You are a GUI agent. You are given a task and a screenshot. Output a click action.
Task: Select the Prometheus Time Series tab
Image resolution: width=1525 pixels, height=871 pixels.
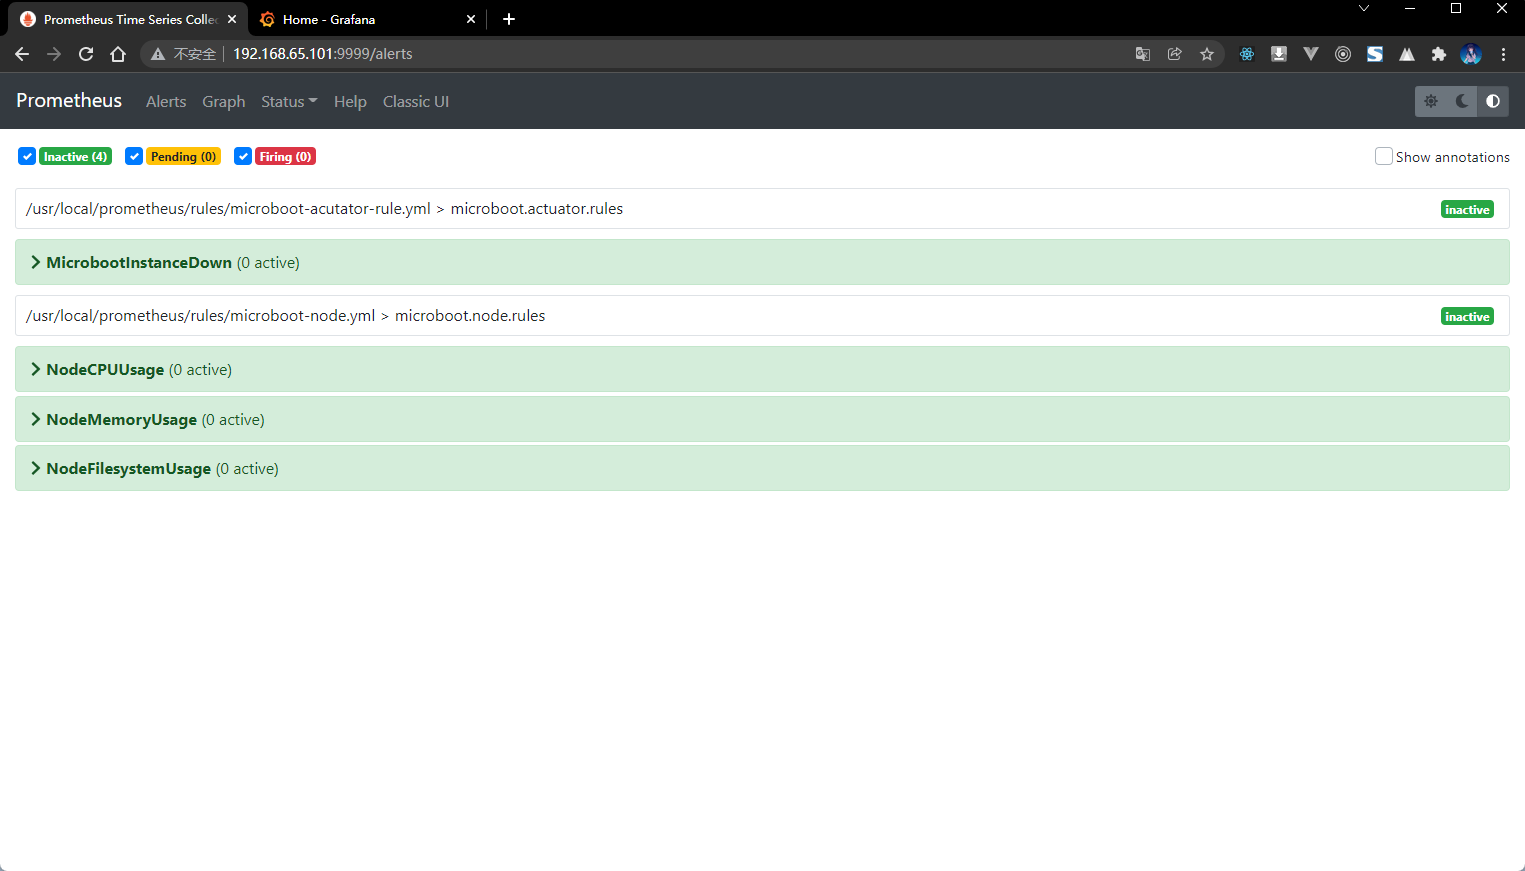126,19
